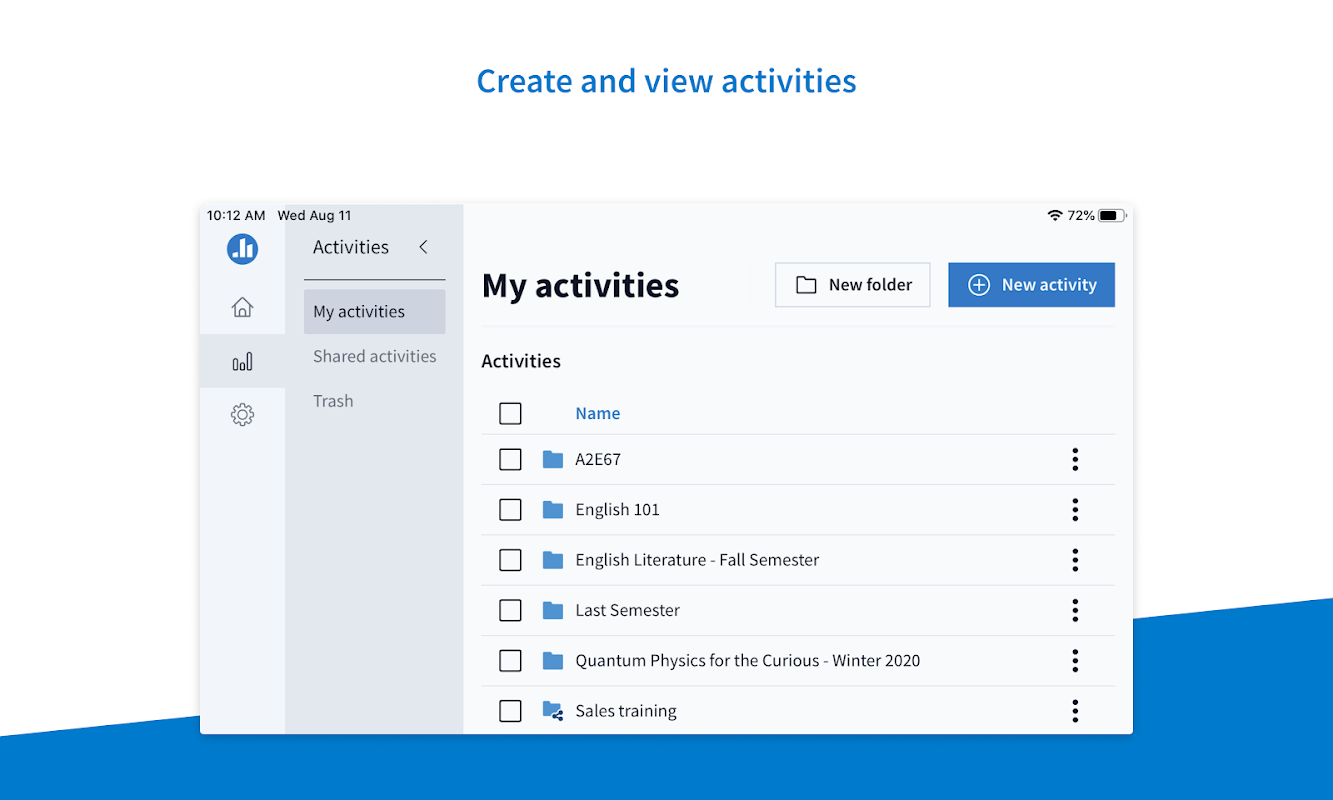Click the 10:12 AM clock in the status bar
This screenshot has height=800, width=1333.
tap(236, 215)
